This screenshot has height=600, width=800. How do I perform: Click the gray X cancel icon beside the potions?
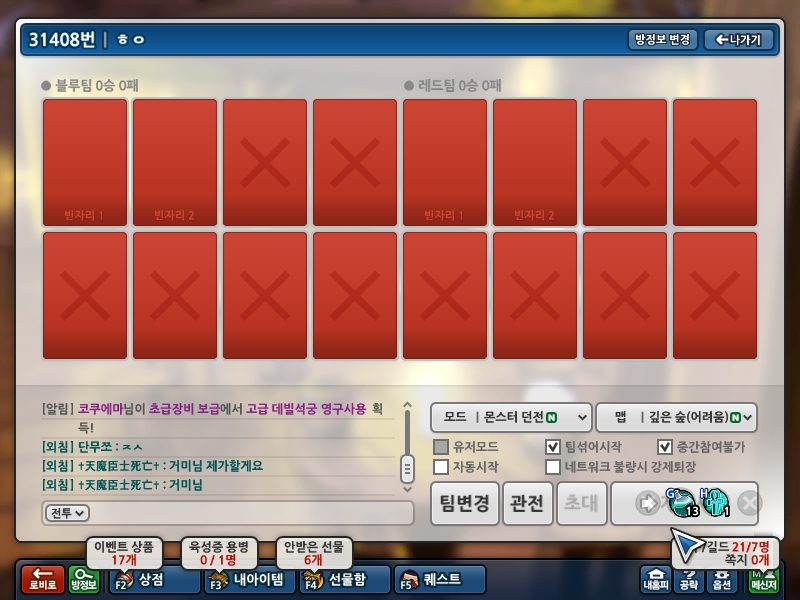click(749, 504)
